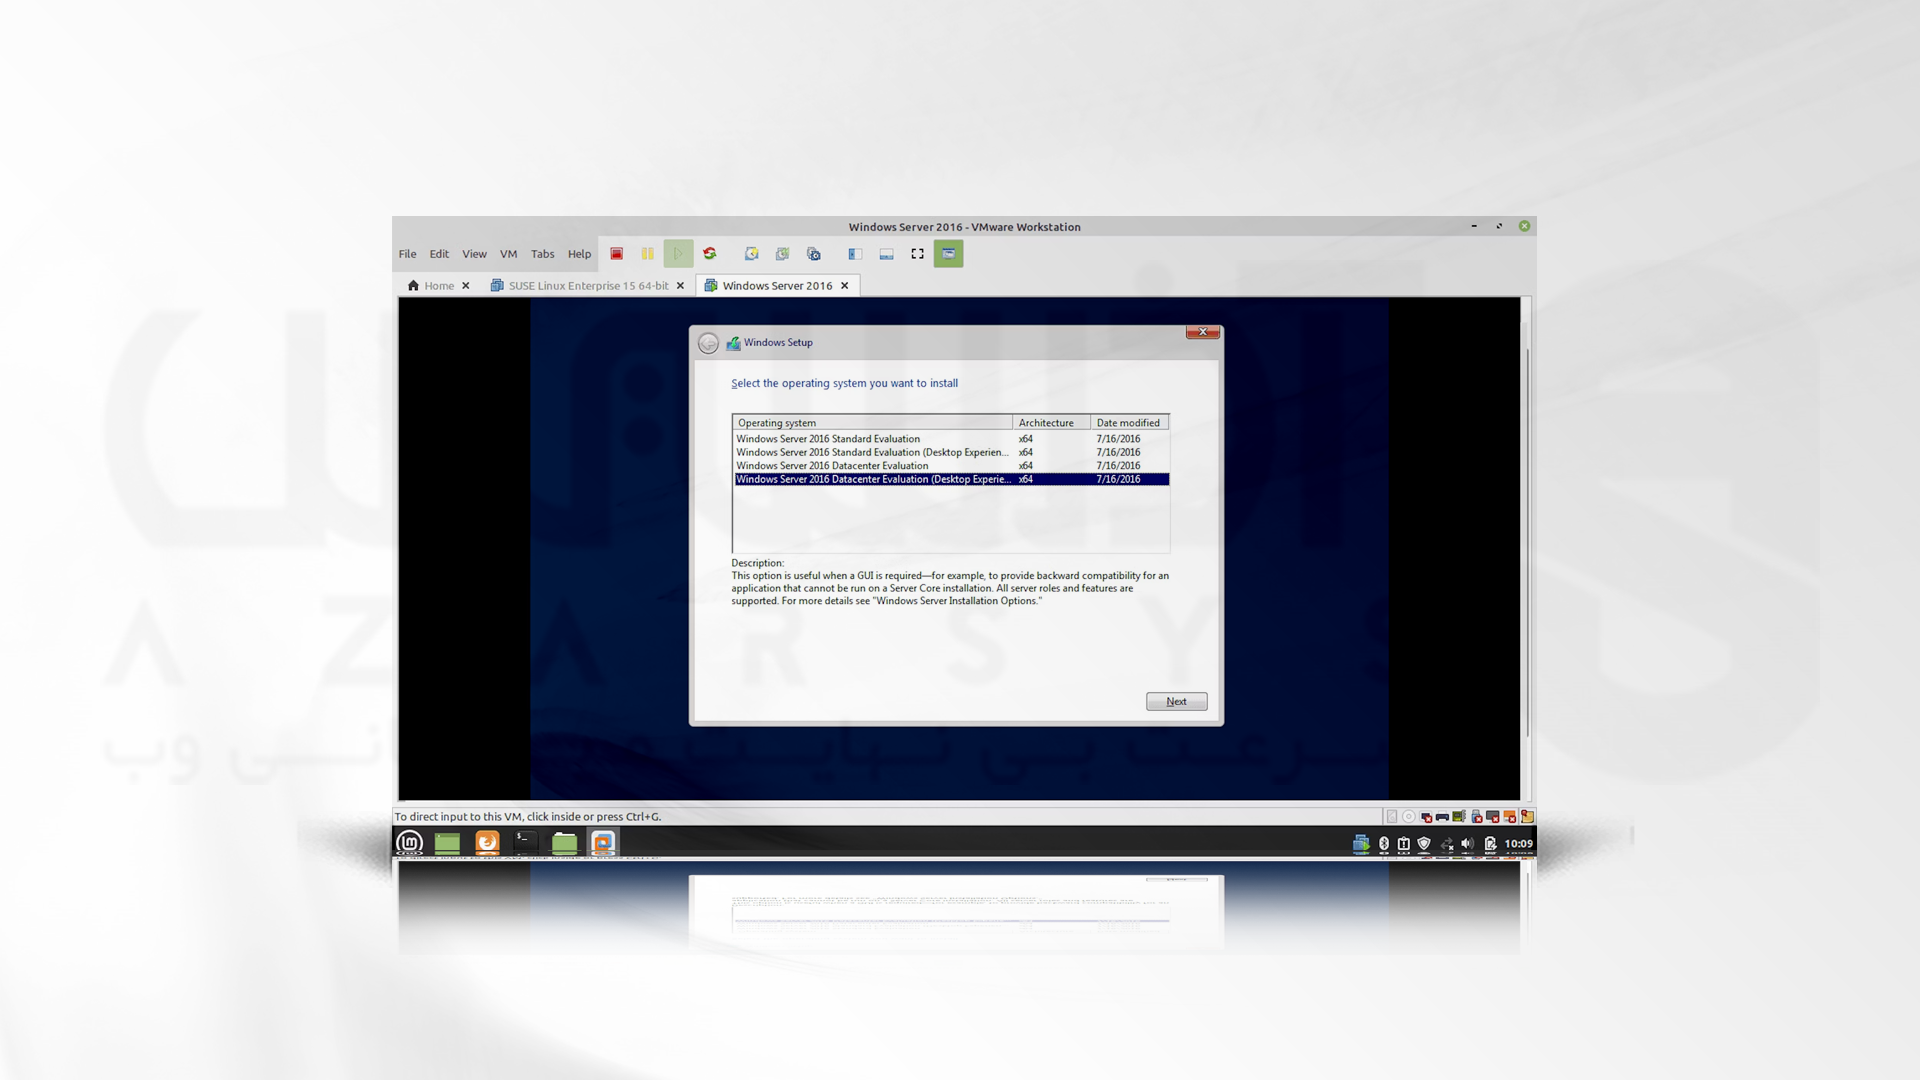
Task: Open Snapshot Manager from the toolbar
Action: click(x=814, y=254)
